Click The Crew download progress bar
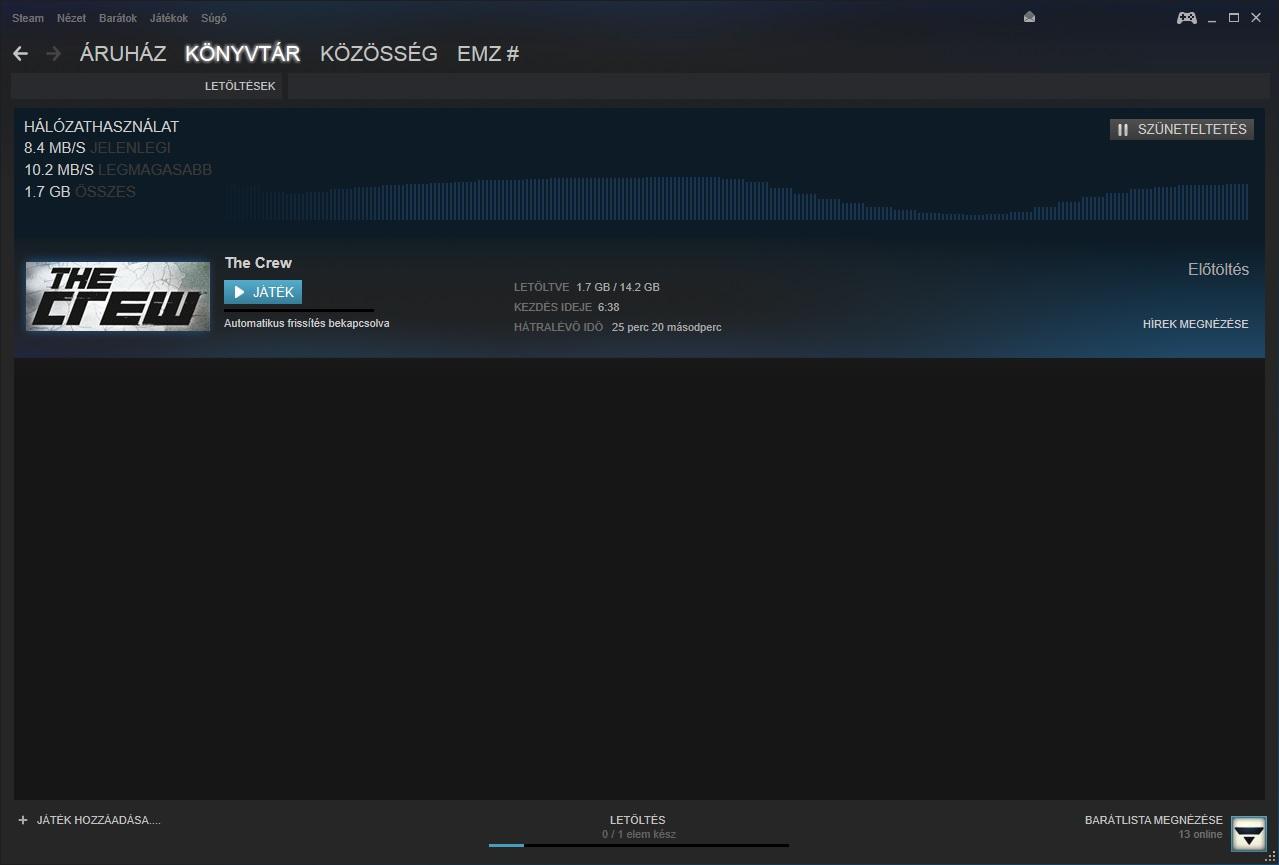 (299, 311)
